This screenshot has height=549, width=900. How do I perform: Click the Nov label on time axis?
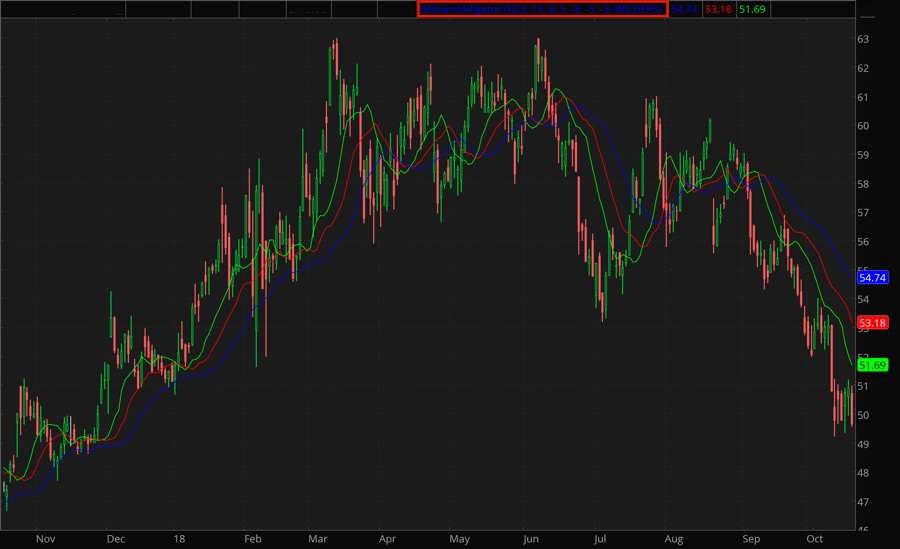[45, 538]
